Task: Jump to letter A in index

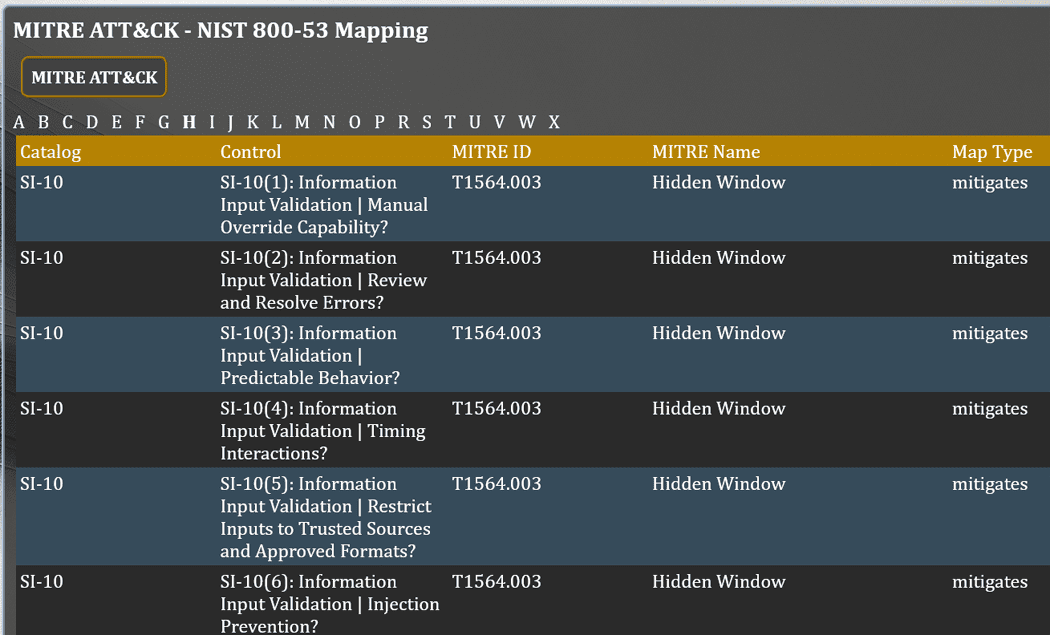Action: coord(19,123)
